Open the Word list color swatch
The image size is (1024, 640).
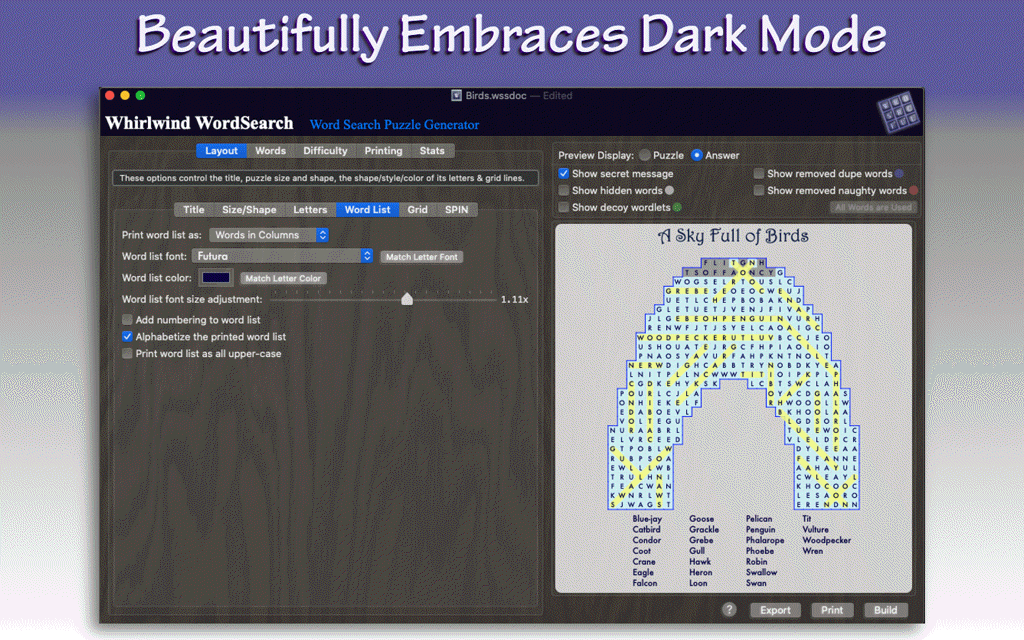pyautogui.click(x=216, y=278)
